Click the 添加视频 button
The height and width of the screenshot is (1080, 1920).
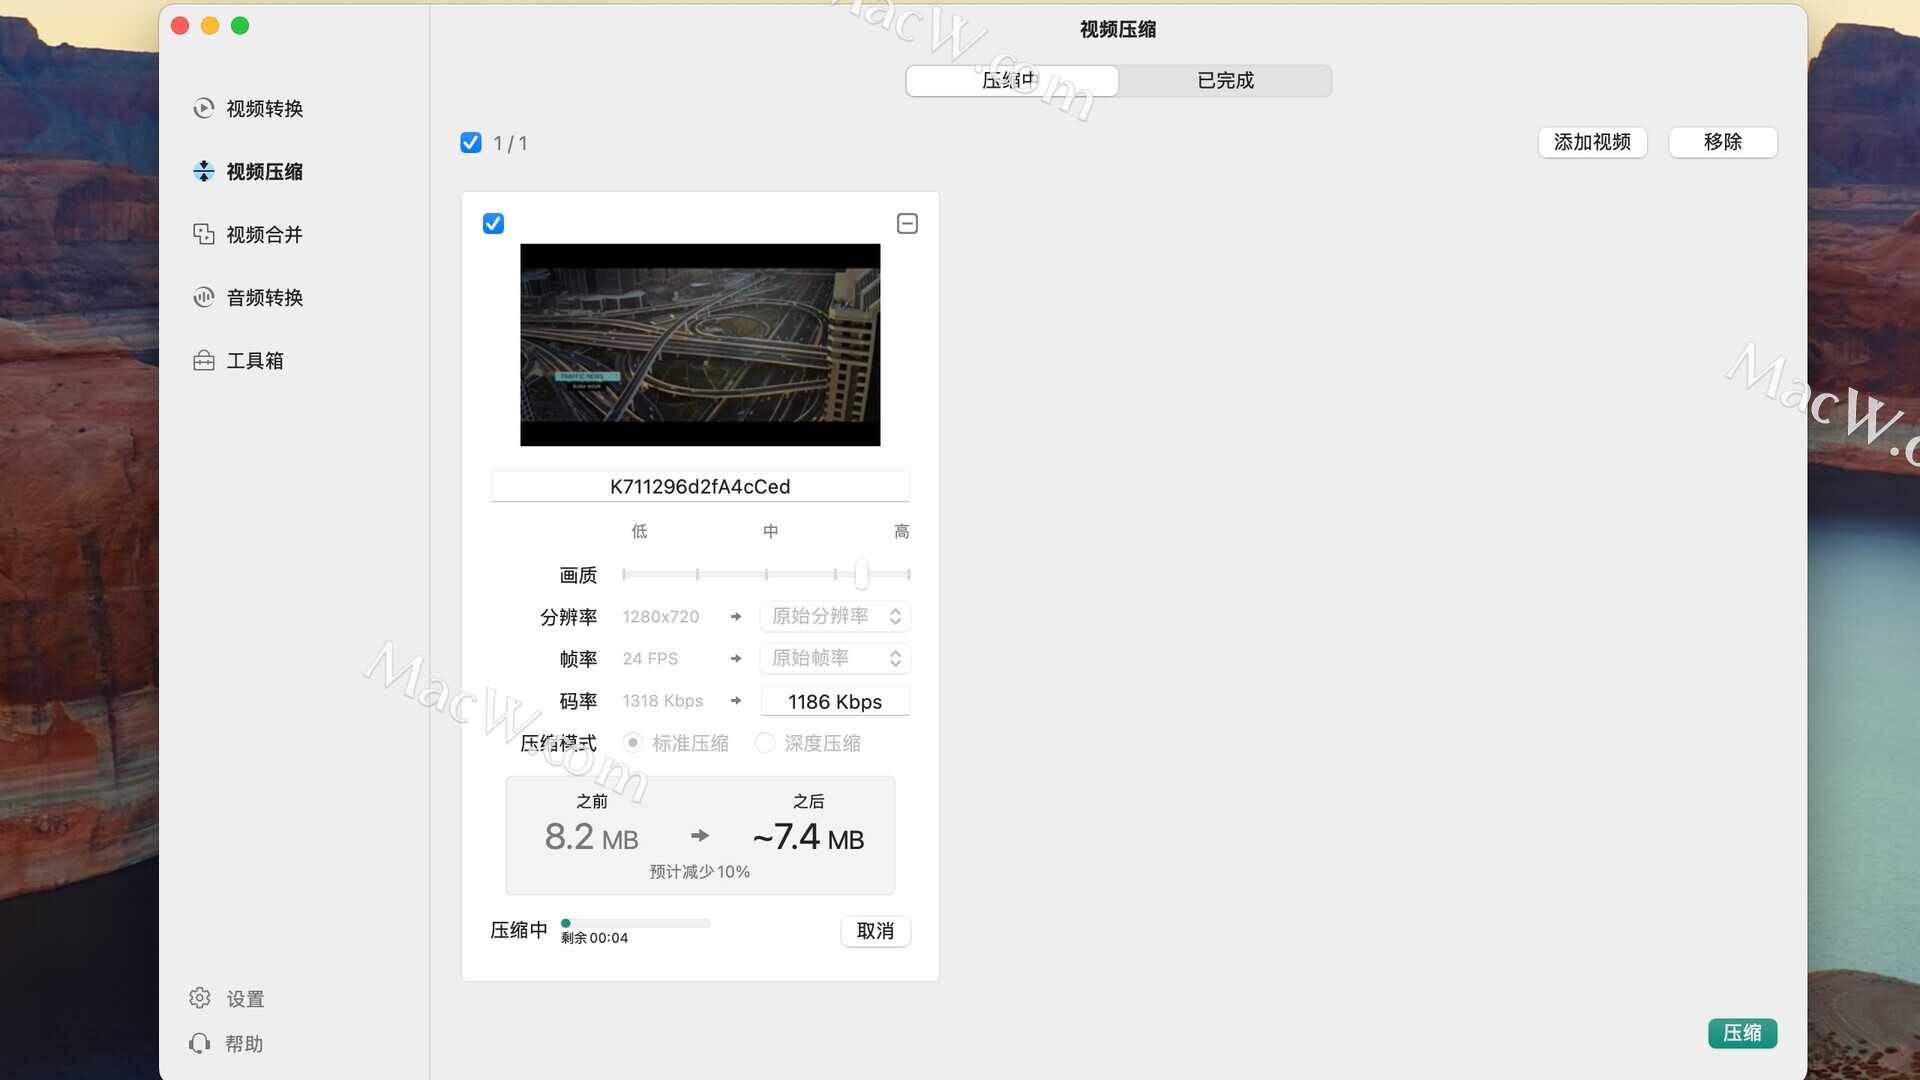(1592, 142)
